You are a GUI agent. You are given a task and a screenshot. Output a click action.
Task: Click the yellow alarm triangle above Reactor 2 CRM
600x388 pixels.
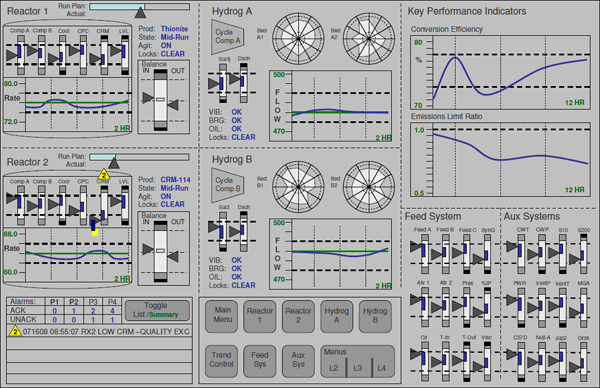(x=104, y=174)
